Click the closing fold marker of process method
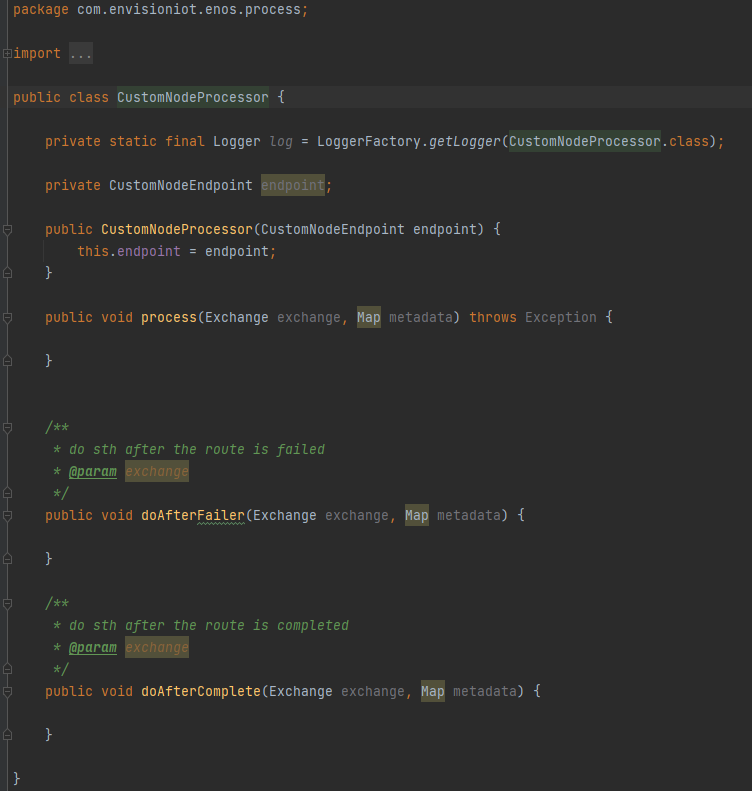Viewport: 752px width, 791px height. pyautogui.click(x=7, y=360)
